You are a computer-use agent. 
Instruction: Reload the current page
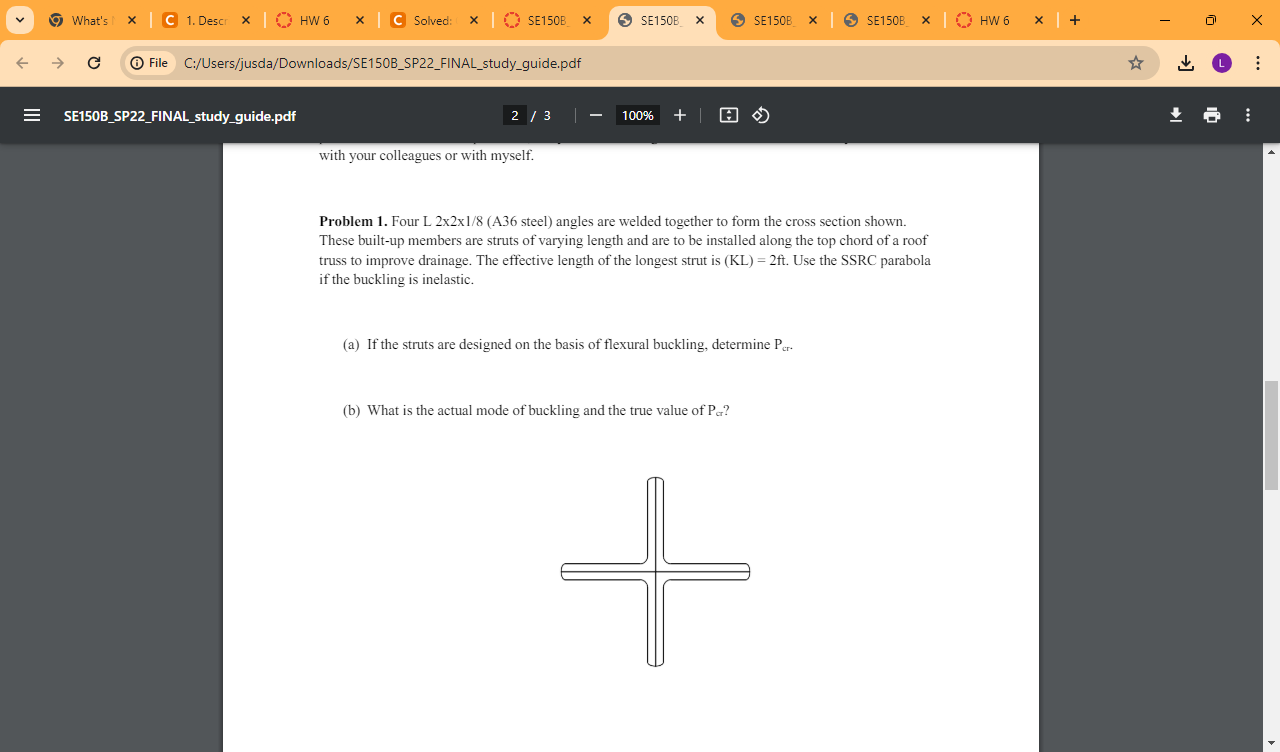click(94, 63)
